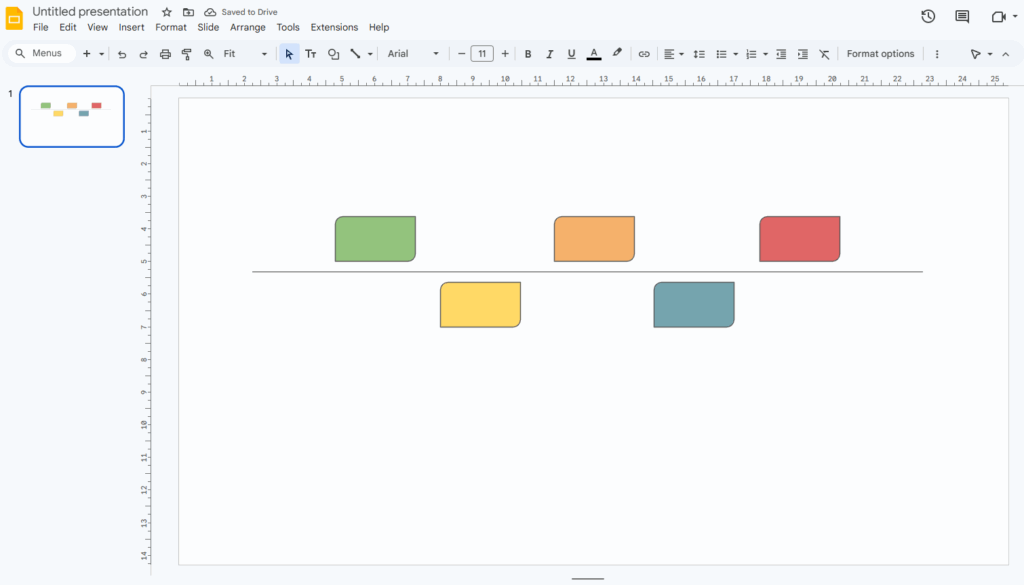Image resolution: width=1024 pixels, height=585 pixels.
Task: Select the Text box tool
Action: (x=311, y=54)
